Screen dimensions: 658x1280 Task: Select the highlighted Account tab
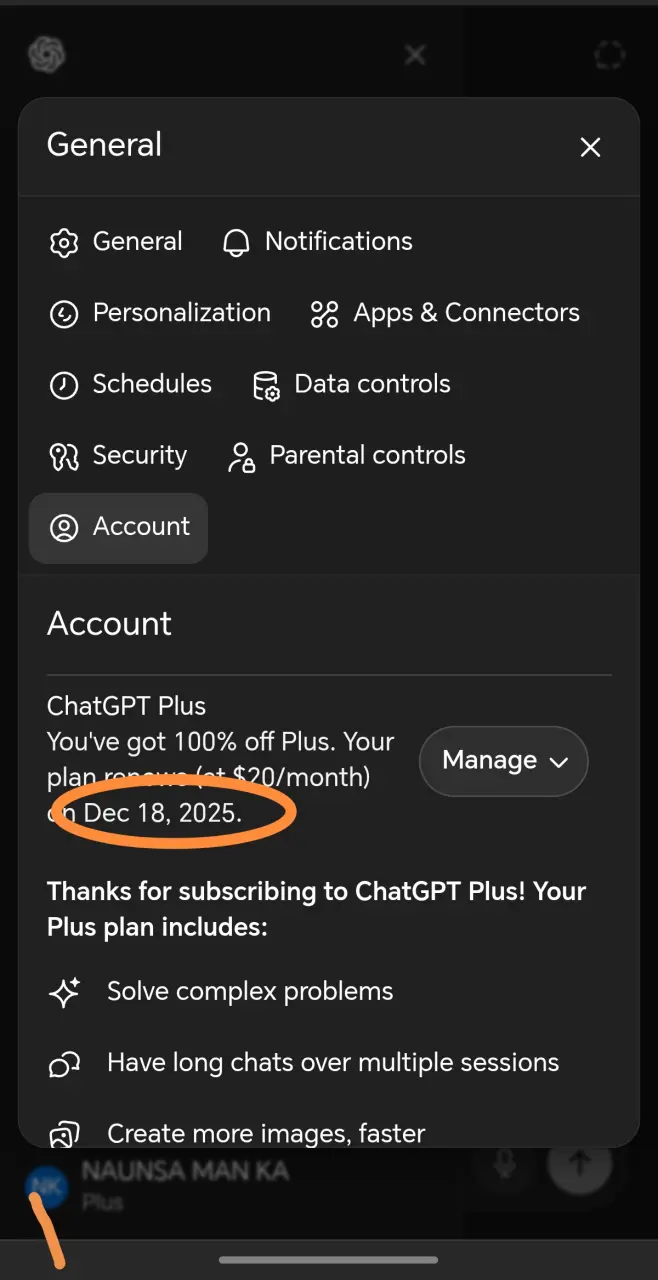pos(118,528)
